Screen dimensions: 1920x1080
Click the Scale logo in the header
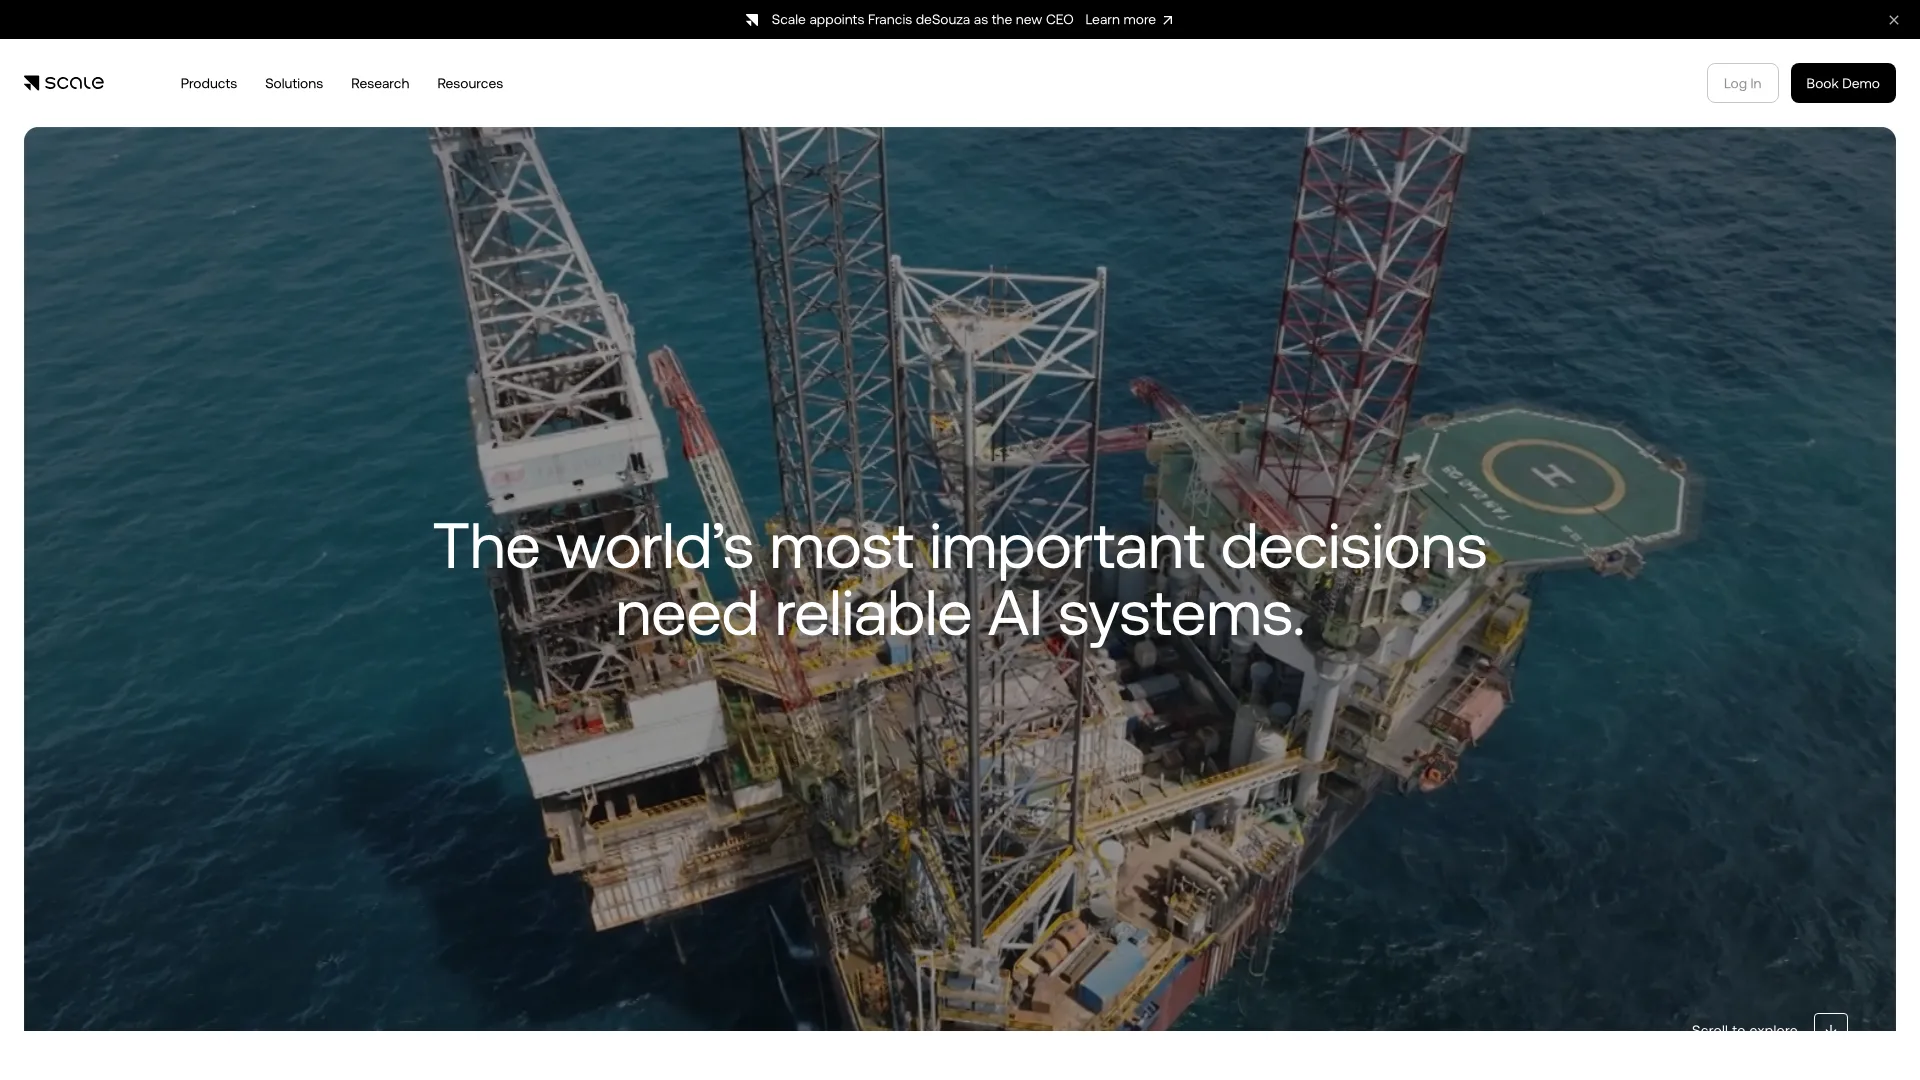click(x=64, y=83)
